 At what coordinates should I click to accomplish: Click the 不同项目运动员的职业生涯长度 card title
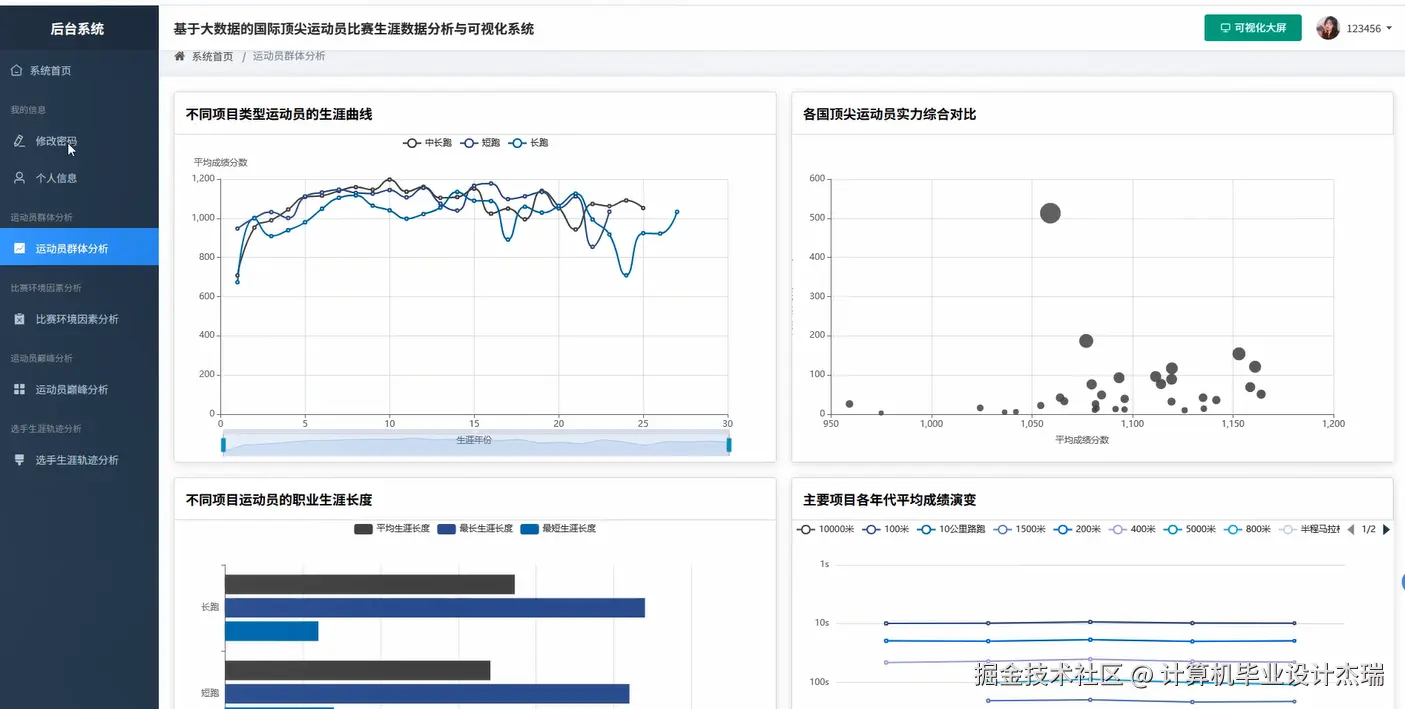279,500
